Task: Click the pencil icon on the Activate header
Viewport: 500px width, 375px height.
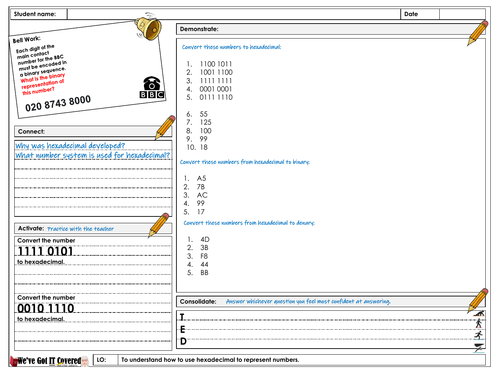Action: 159,225
